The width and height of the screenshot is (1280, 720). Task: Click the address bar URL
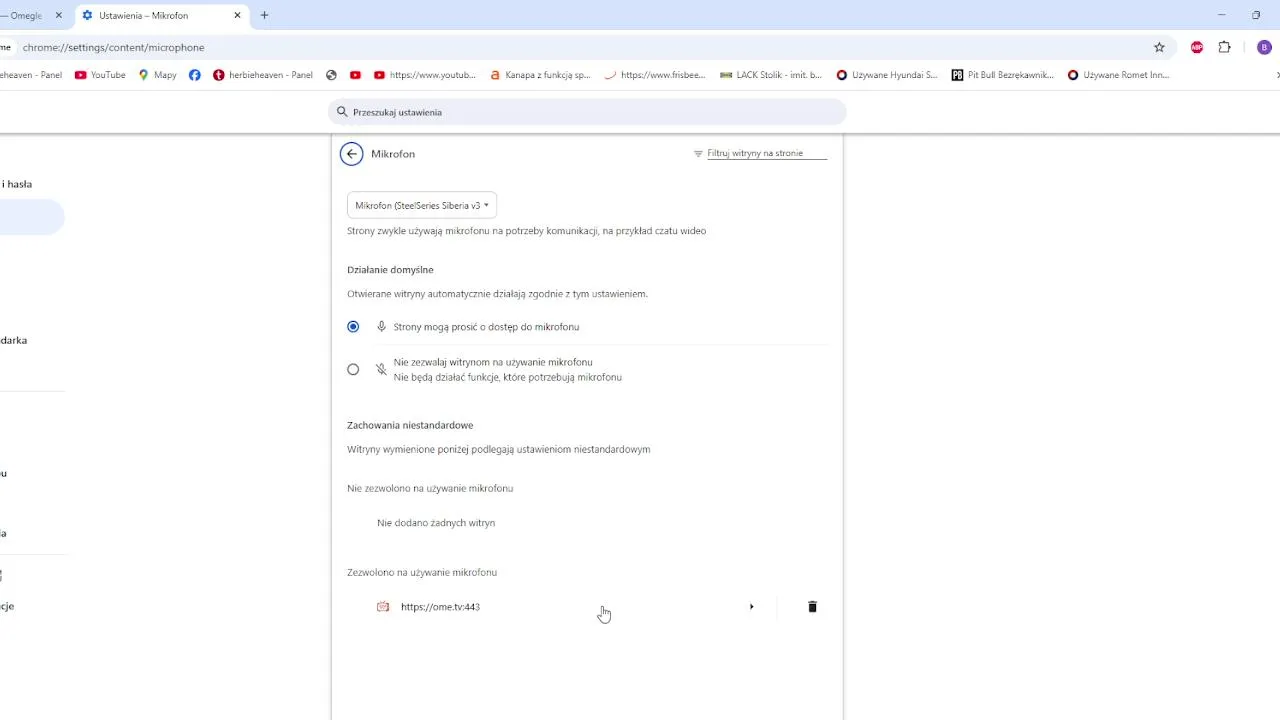click(114, 47)
